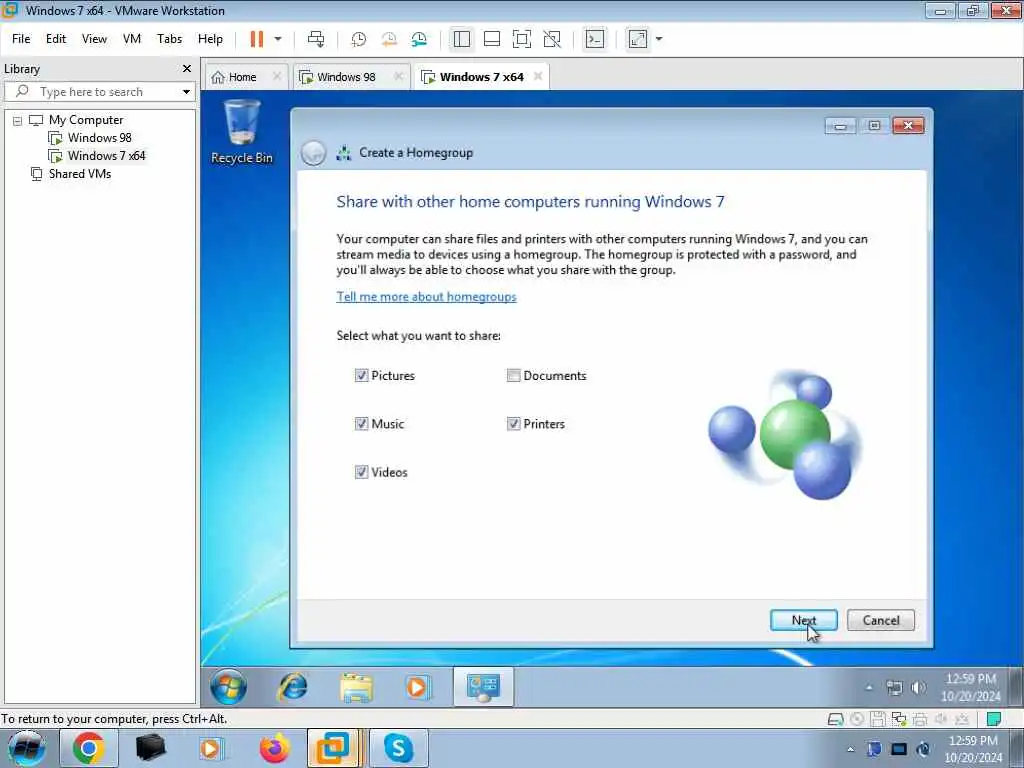Click Send Ctrl+Alt+Del toolbar icon

pos(316,39)
